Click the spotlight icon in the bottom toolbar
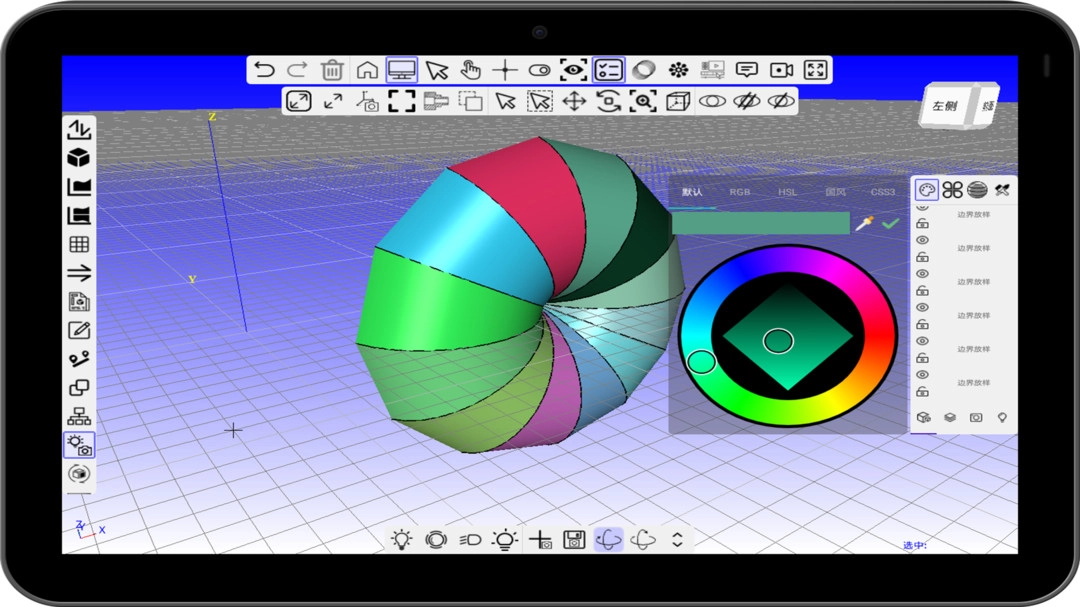 click(x=470, y=540)
